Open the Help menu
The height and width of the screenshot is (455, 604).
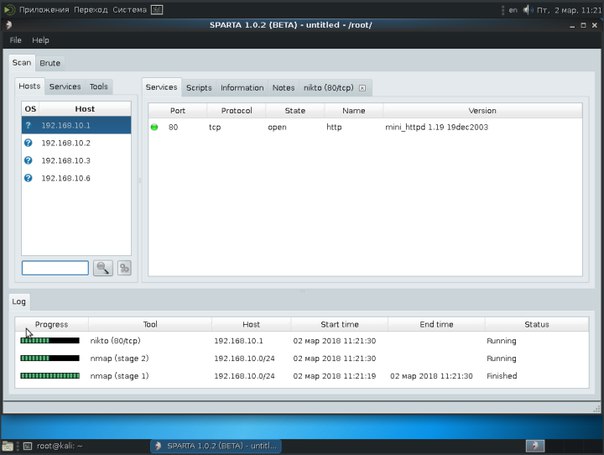(x=40, y=40)
